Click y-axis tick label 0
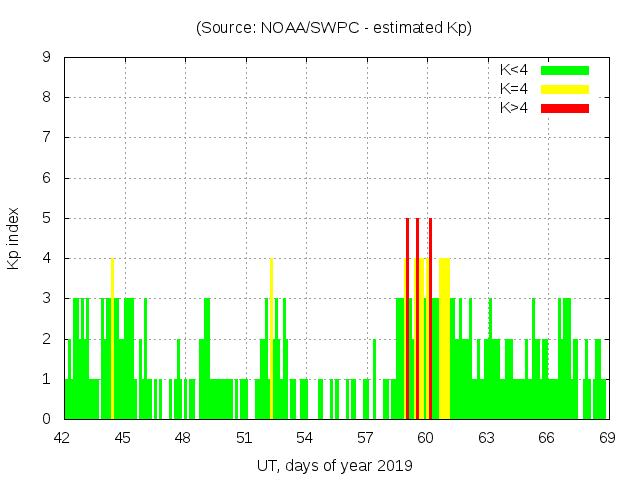Viewport: 640px width, 480px height. [x=46, y=419]
